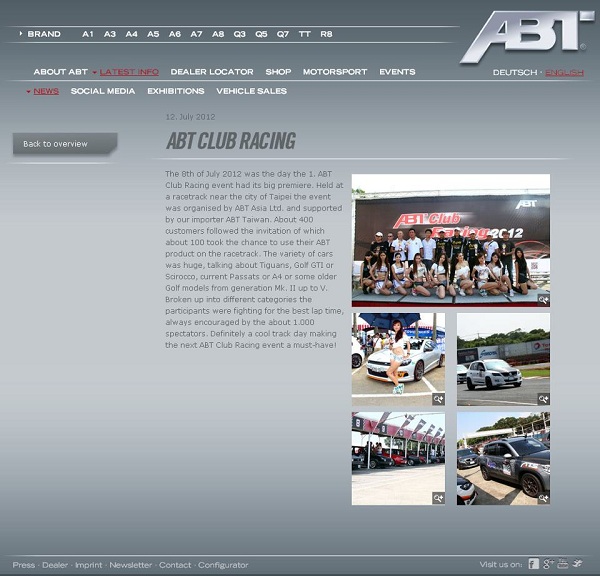Screen dimensions: 600x576
Task: Open the YouTube icon in footer
Action: [563, 564]
